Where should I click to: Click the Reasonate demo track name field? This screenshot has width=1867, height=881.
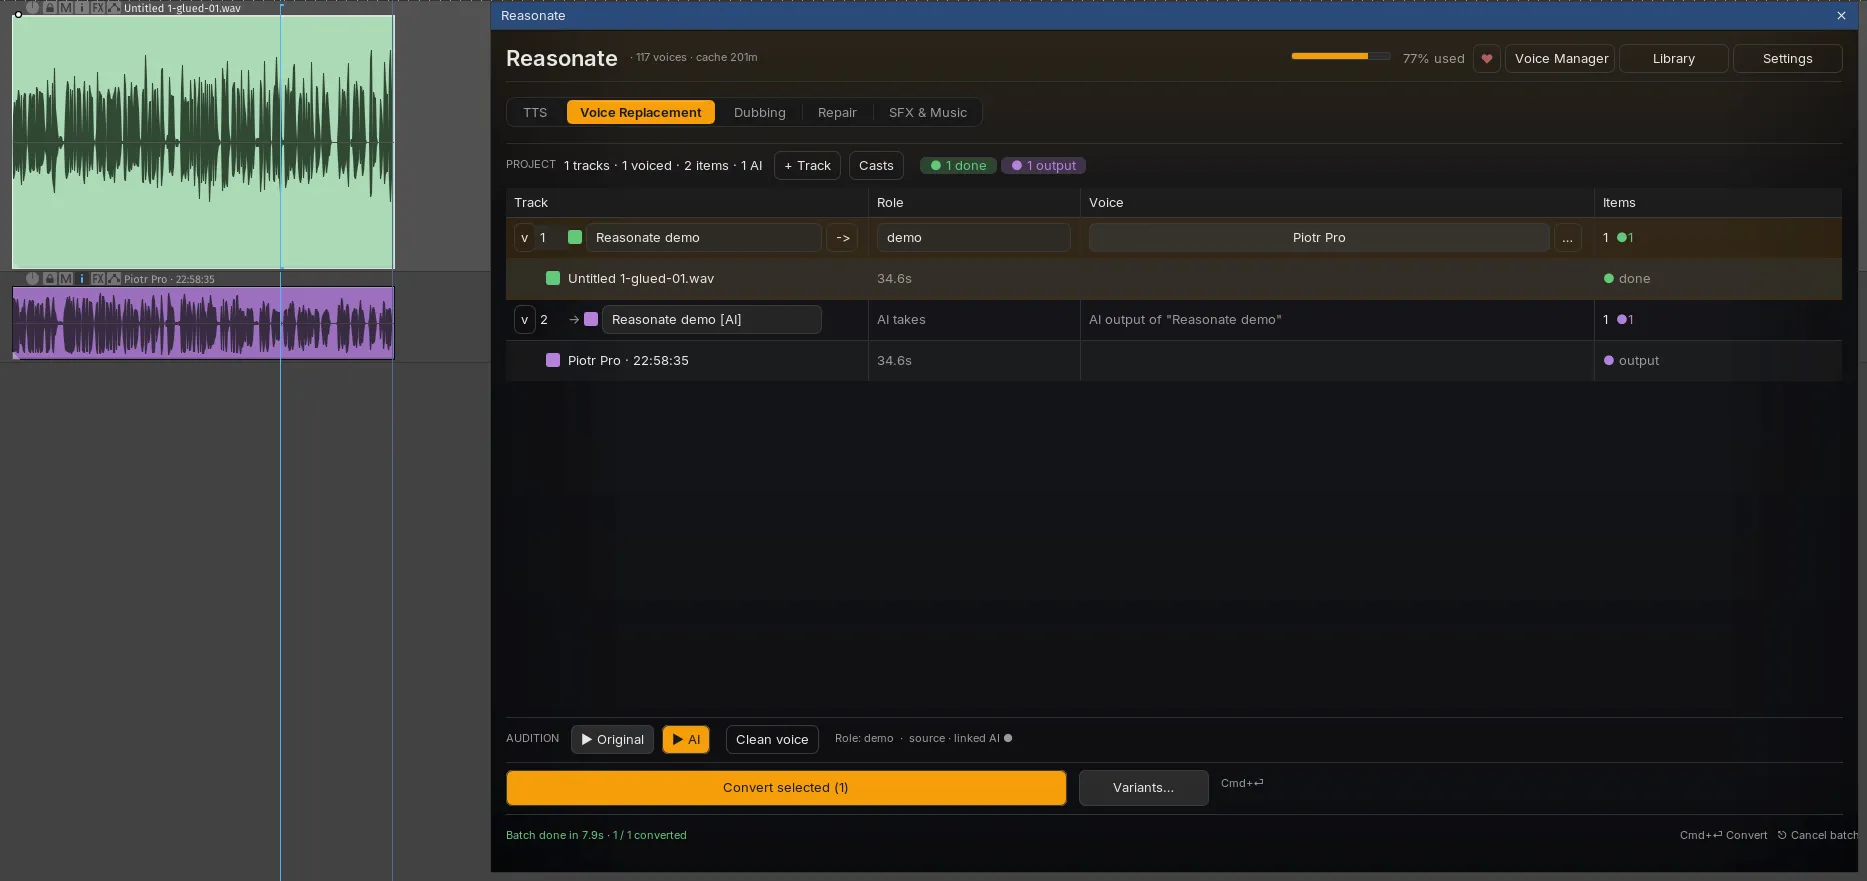[703, 237]
